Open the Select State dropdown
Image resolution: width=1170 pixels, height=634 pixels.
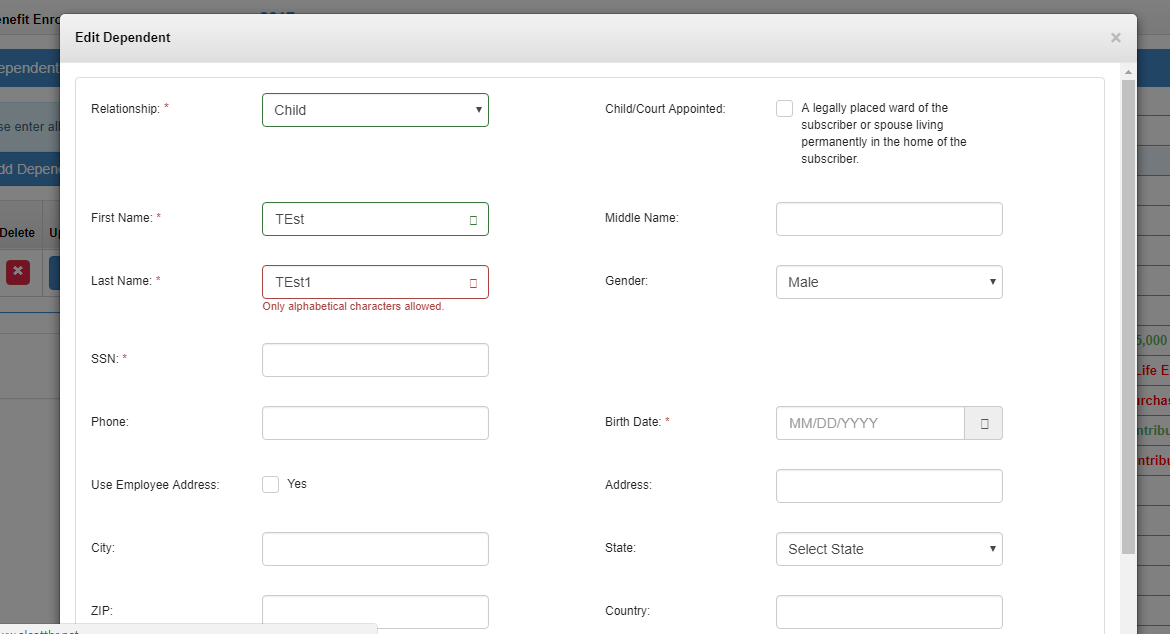pyautogui.click(x=888, y=549)
